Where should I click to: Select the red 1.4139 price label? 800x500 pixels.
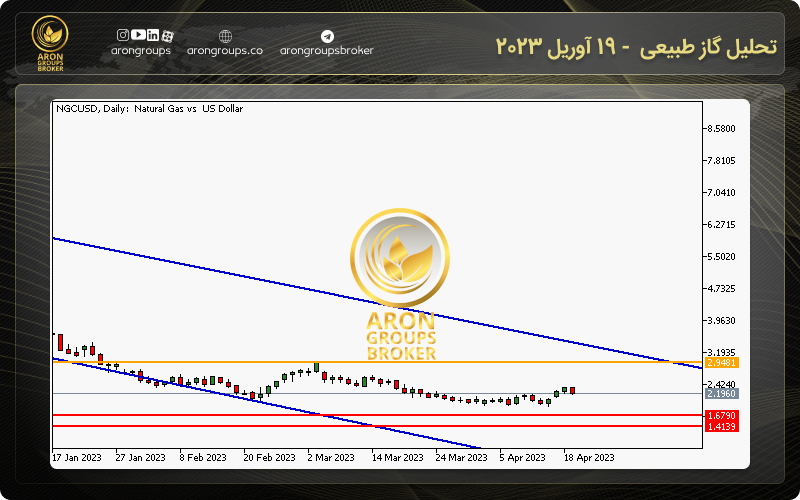(721, 426)
